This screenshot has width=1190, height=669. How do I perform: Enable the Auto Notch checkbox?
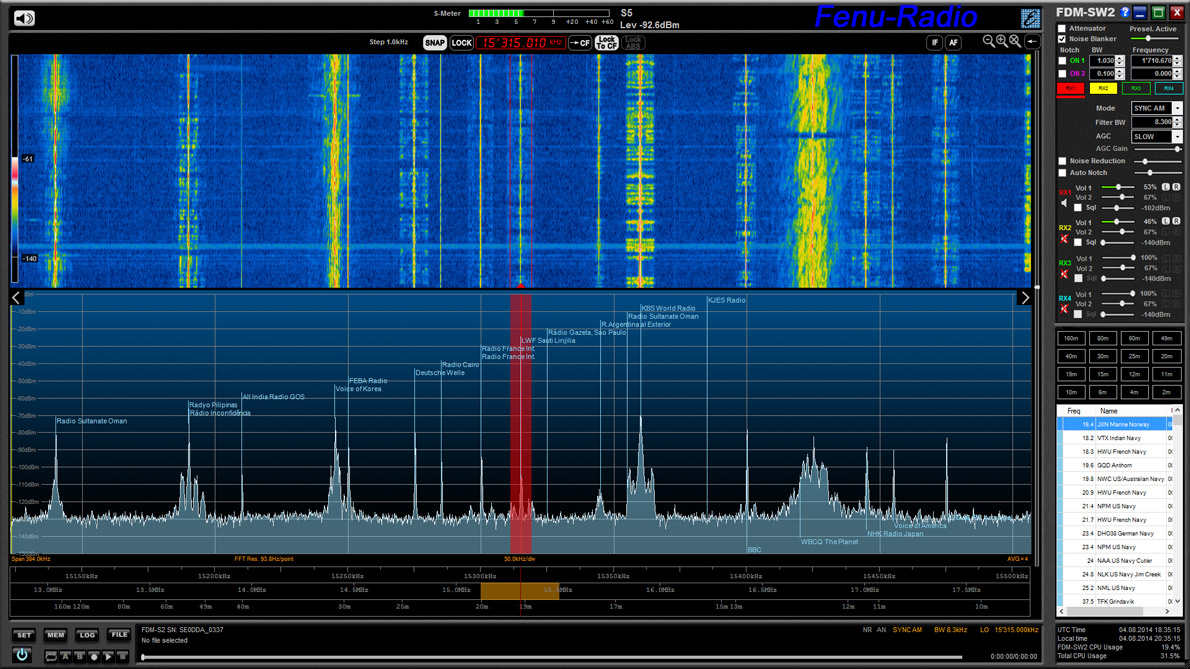click(x=1064, y=171)
